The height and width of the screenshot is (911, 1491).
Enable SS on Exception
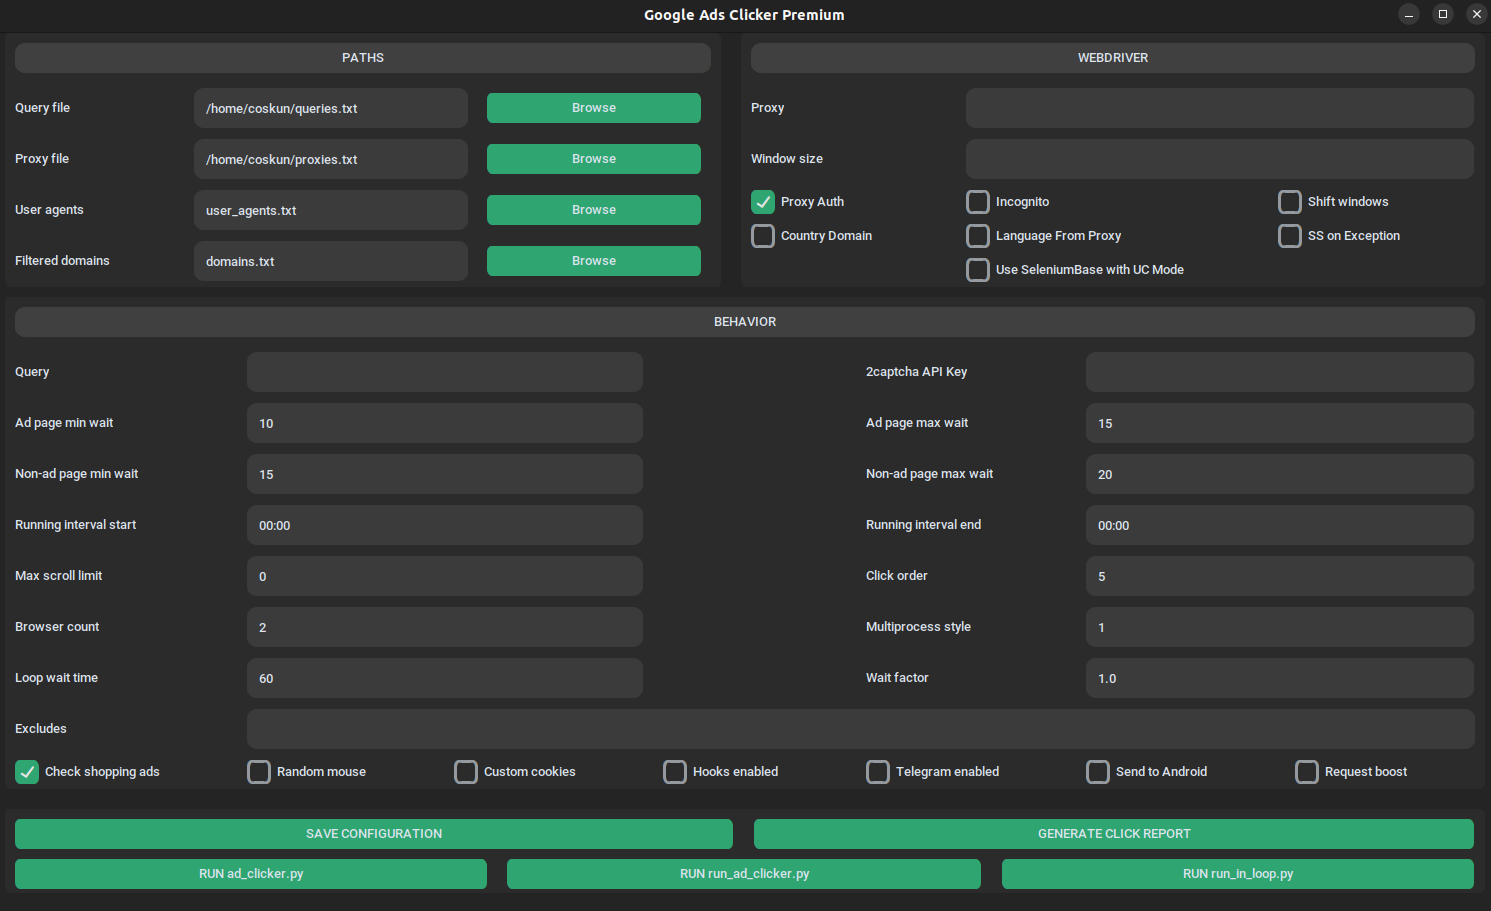point(1289,235)
